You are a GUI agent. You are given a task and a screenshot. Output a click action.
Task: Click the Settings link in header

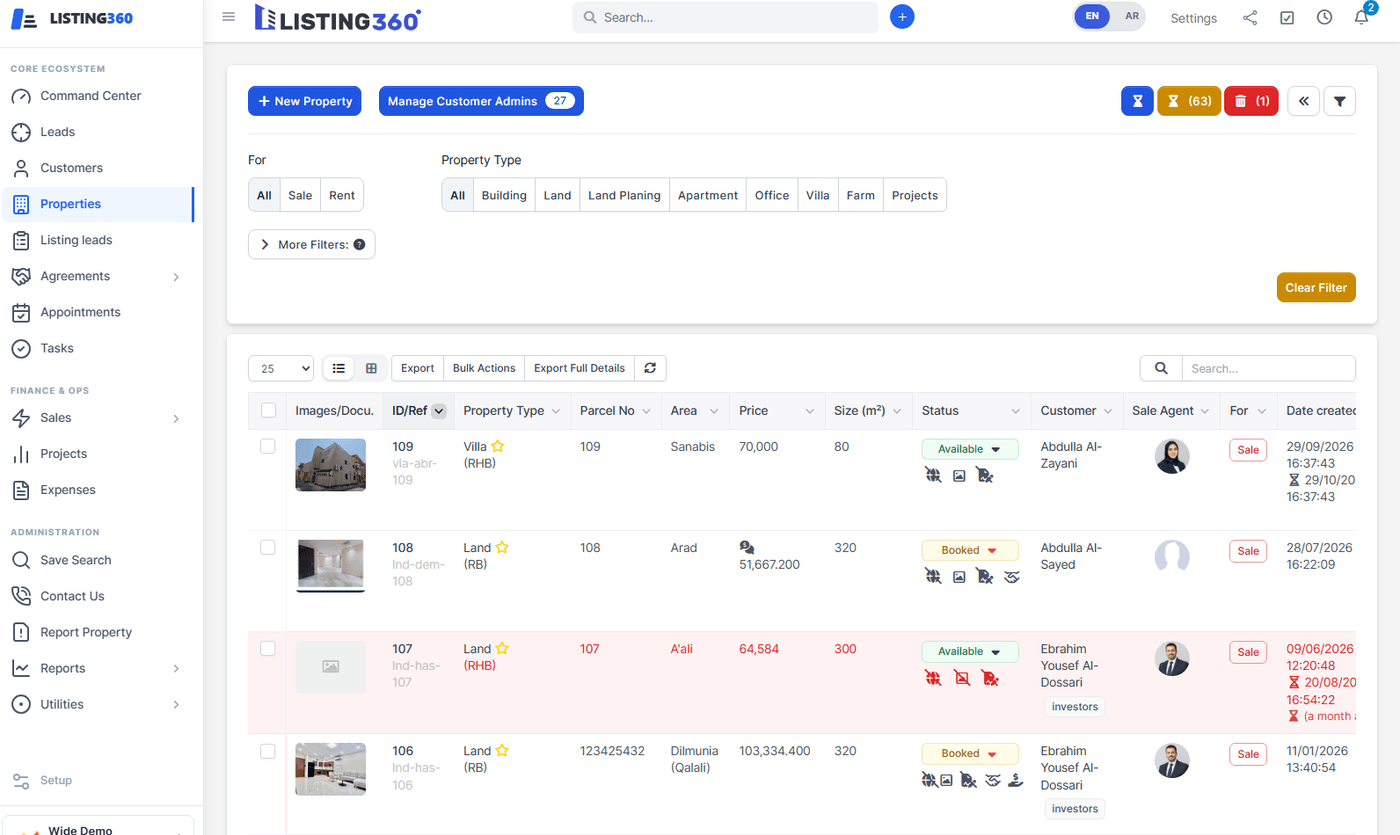1194,18
